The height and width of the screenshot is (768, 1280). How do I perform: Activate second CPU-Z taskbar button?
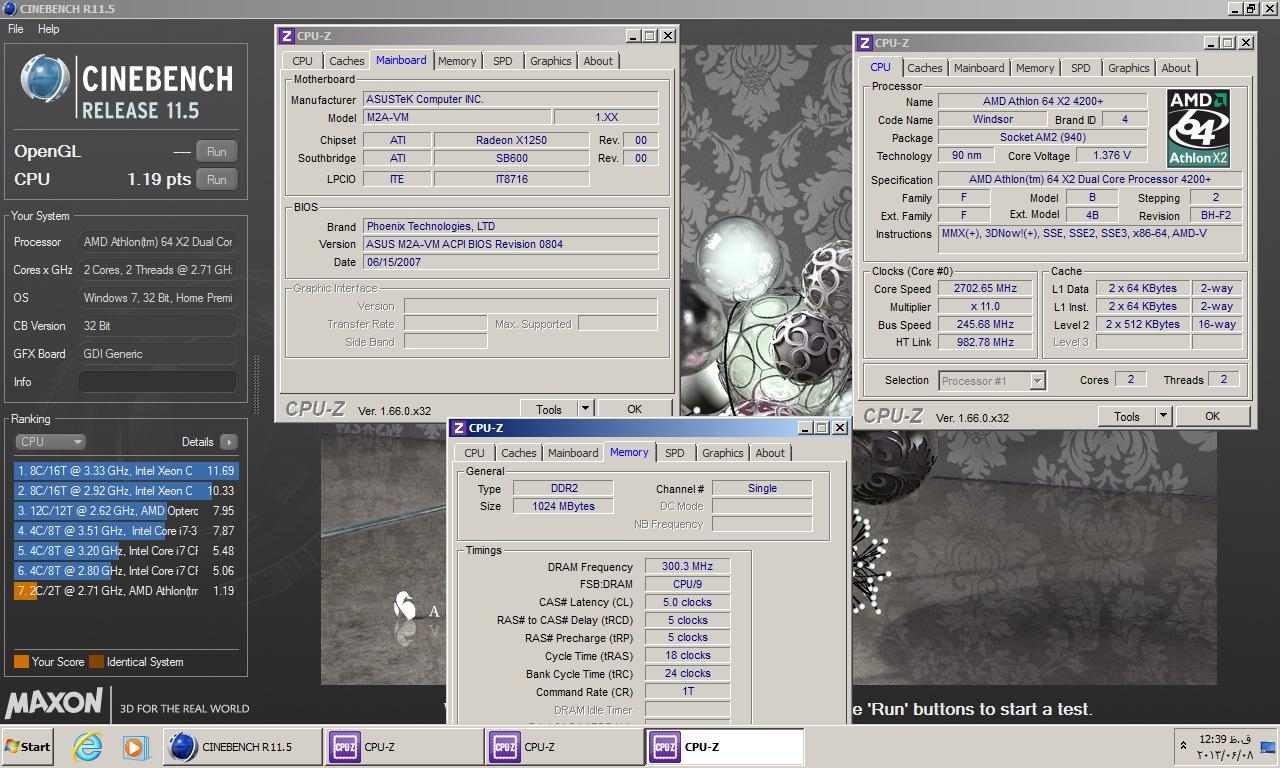(564, 747)
